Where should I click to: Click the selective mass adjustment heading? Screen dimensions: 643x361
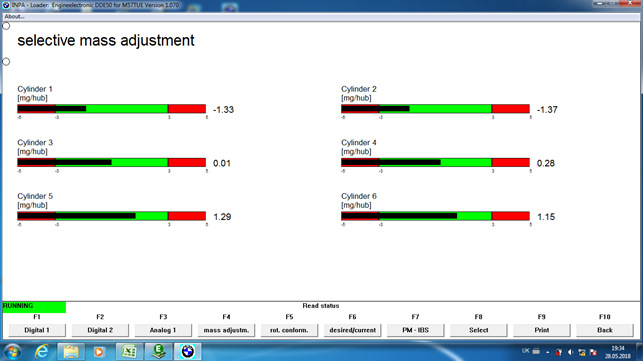coord(106,41)
